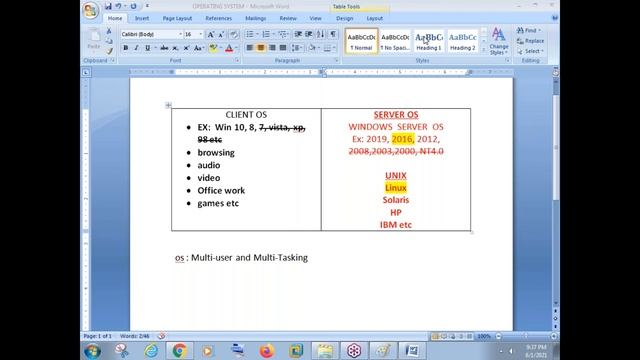This screenshot has width=640, height=360.
Task: Open the font size dropdown
Action: (x=200, y=34)
